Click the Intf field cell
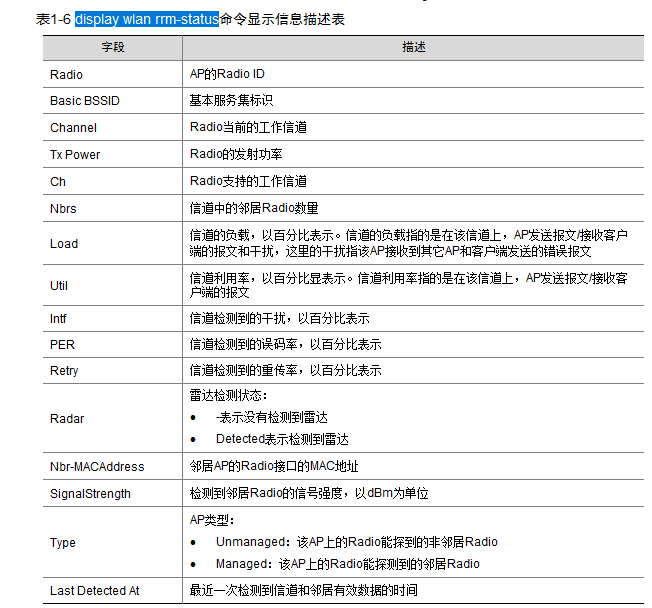 (113, 319)
